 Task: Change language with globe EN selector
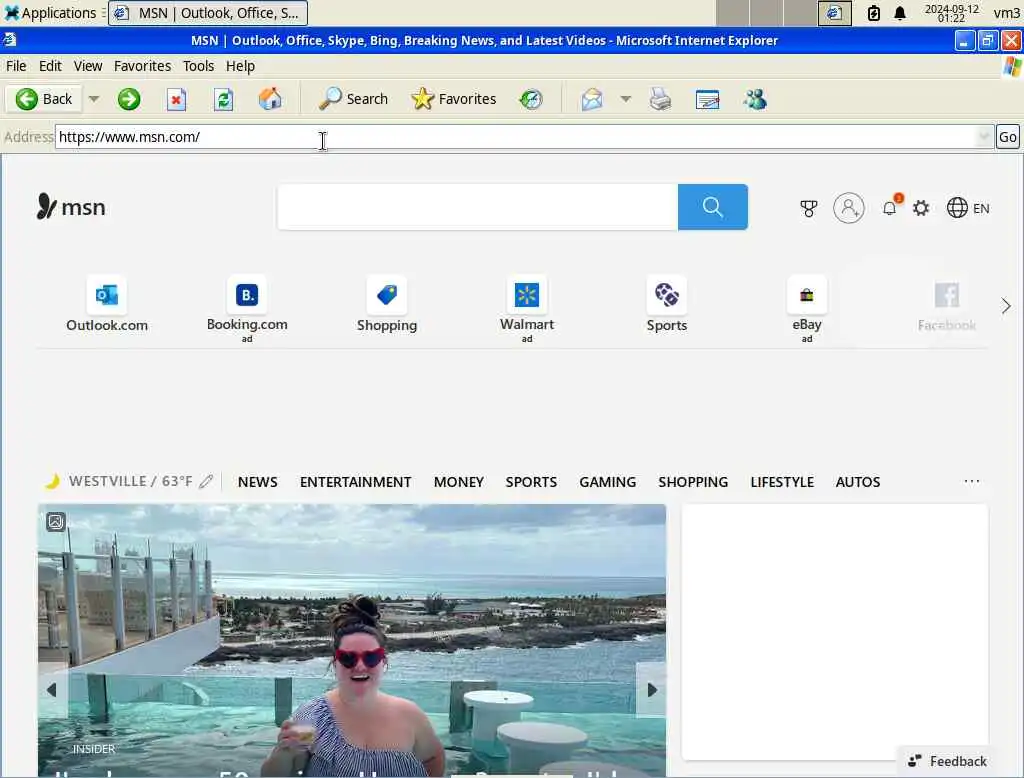point(968,208)
